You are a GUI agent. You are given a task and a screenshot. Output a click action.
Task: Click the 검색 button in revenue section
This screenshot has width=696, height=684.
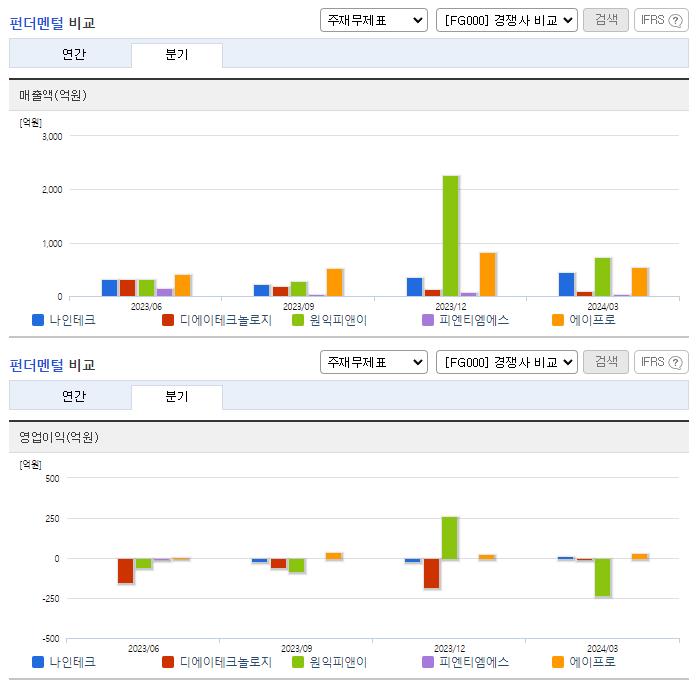click(x=605, y=20)
